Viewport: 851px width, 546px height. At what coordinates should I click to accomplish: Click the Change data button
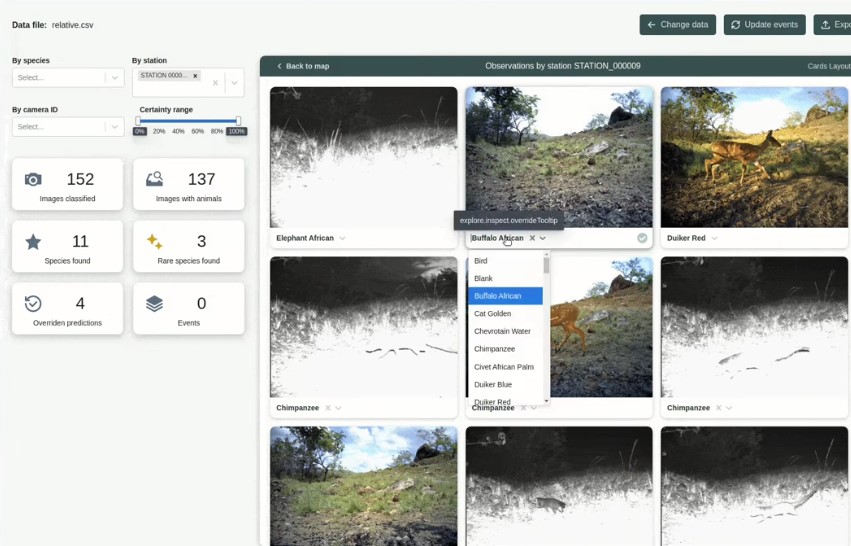(677, 25)
